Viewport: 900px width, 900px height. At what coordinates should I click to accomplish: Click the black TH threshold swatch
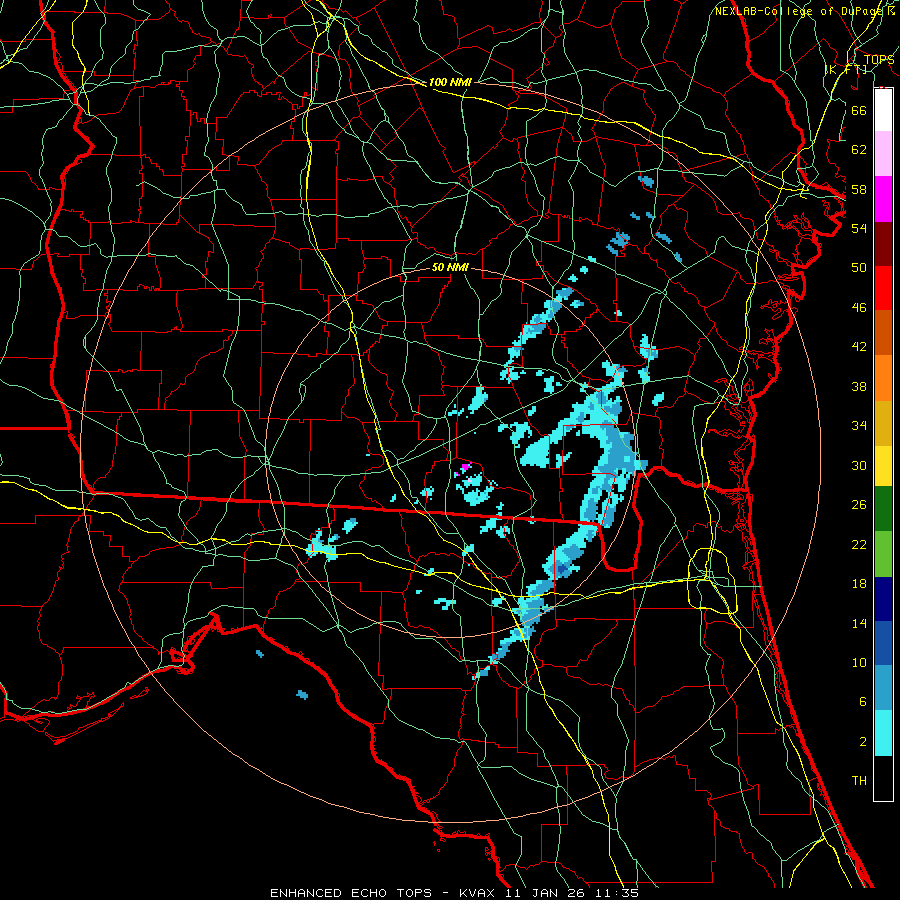[883, 778]
